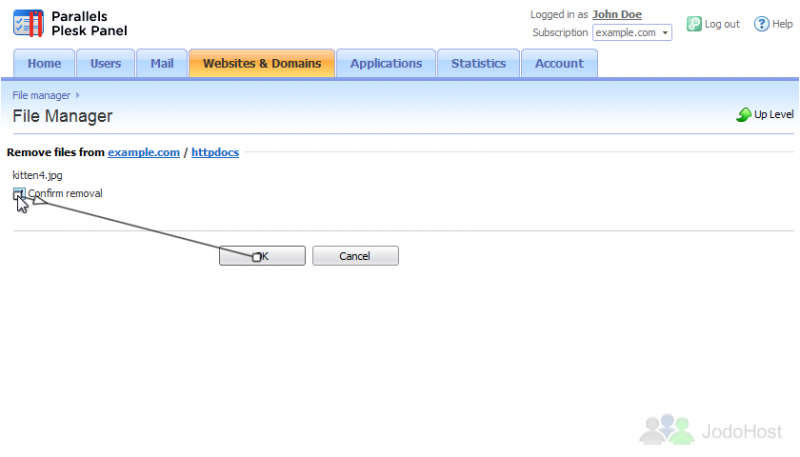Click the Log out text link
The height and width of the screenshot is (457, 800).
722,24
